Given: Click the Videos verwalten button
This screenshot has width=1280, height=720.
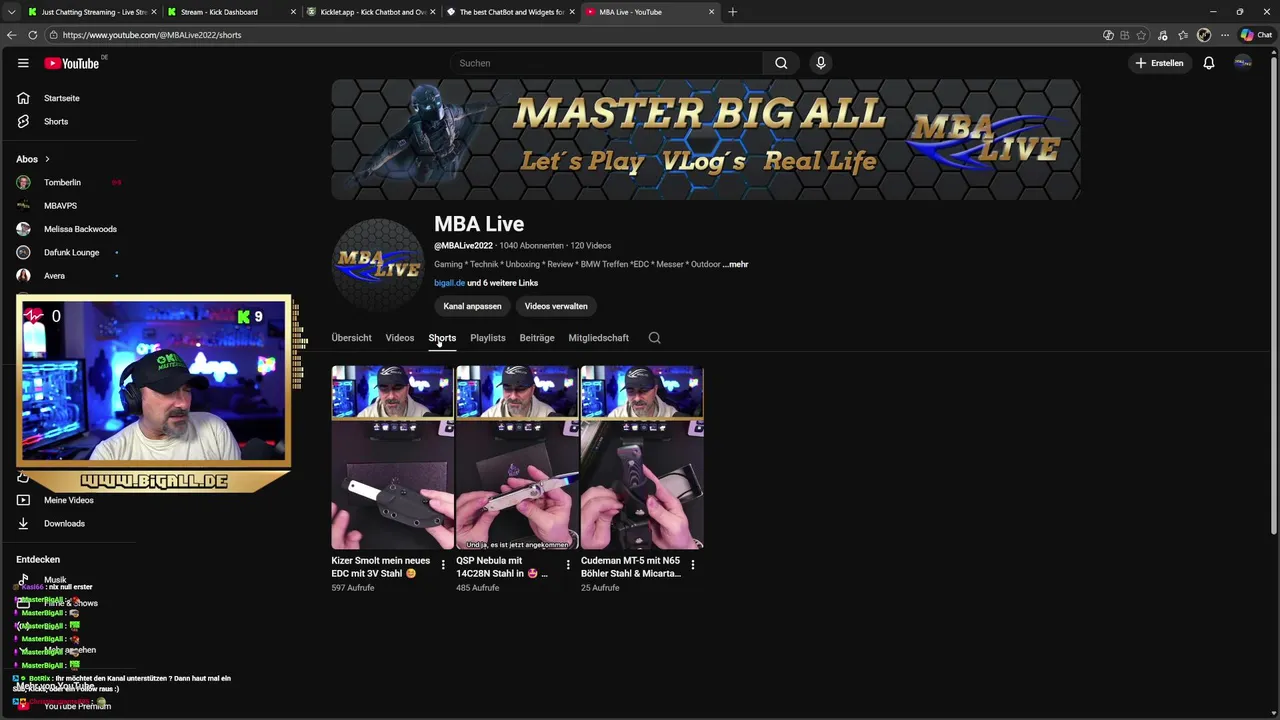Looking at the screenshot, I should [x=556, y=306].
